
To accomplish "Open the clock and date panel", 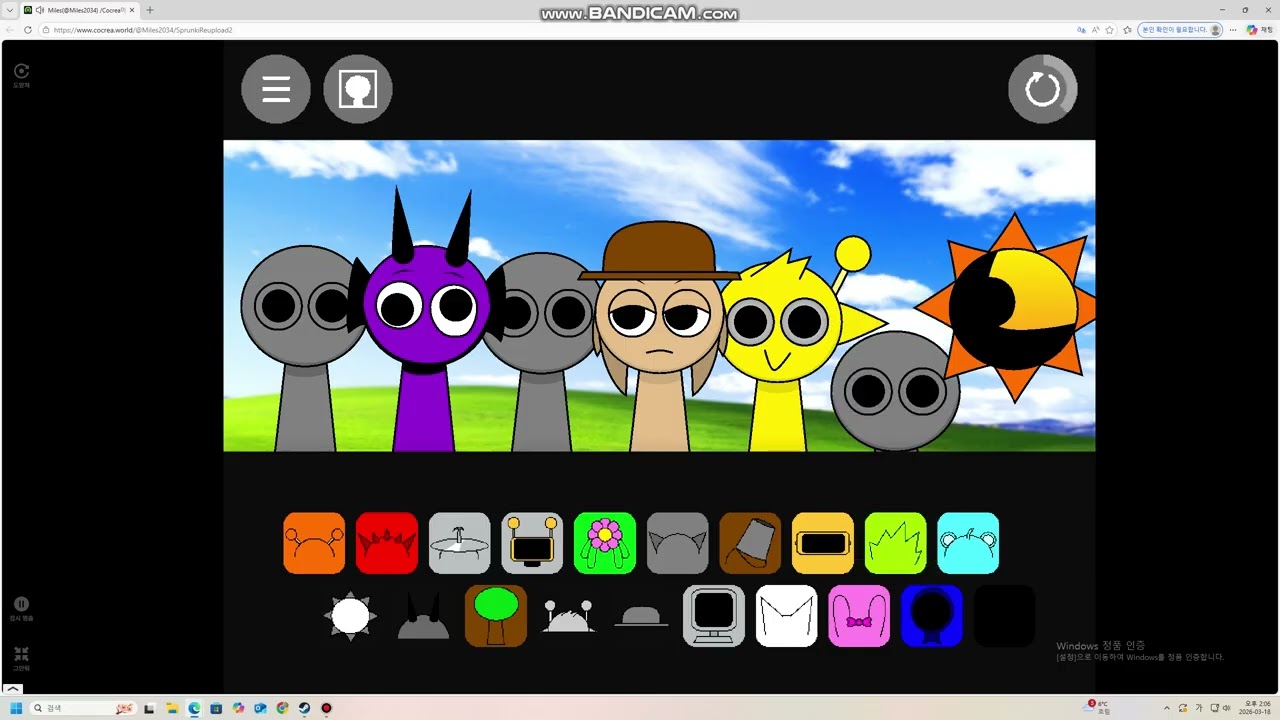I will (1252, 708).
